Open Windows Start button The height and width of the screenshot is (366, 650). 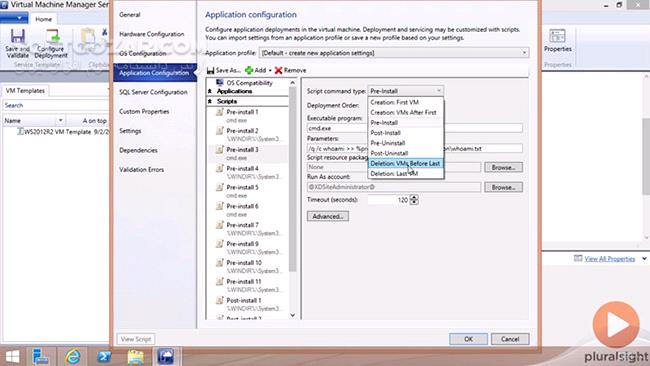tap(12, 356)
